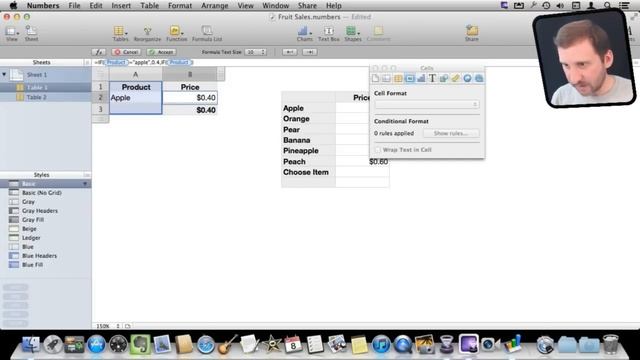640x360 pixels.
Task: Open QuickTime inspector tab
Action: click(478, 78)
